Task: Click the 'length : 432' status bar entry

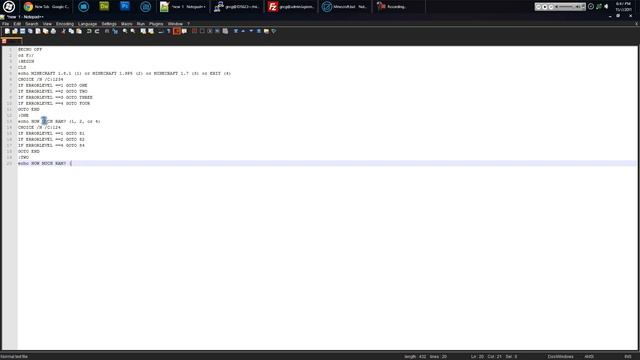Action: 415,356
